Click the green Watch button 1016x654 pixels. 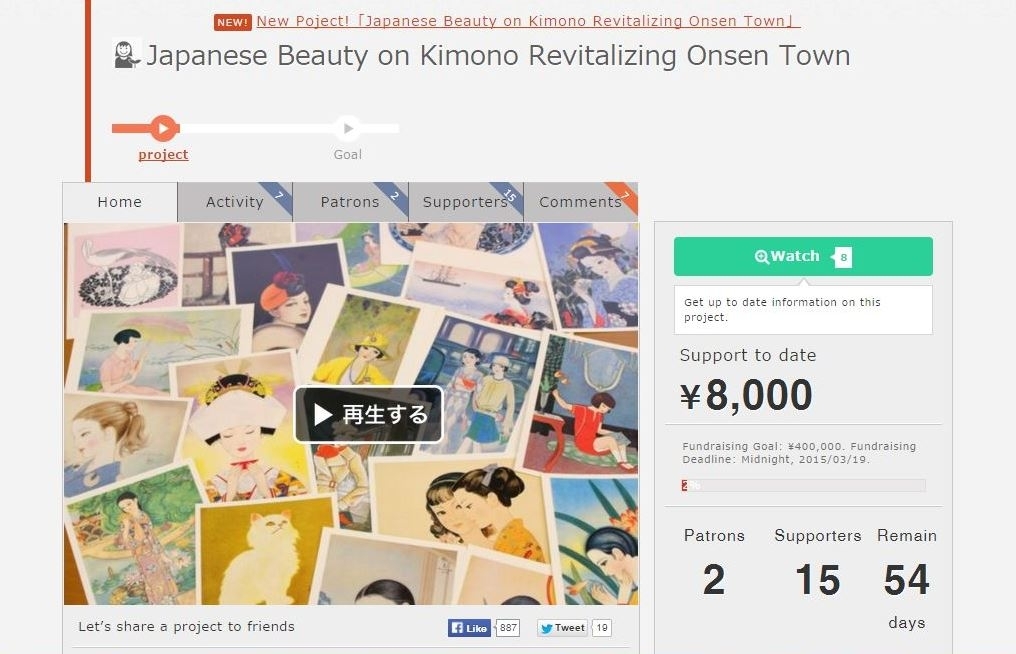[803, 257]
